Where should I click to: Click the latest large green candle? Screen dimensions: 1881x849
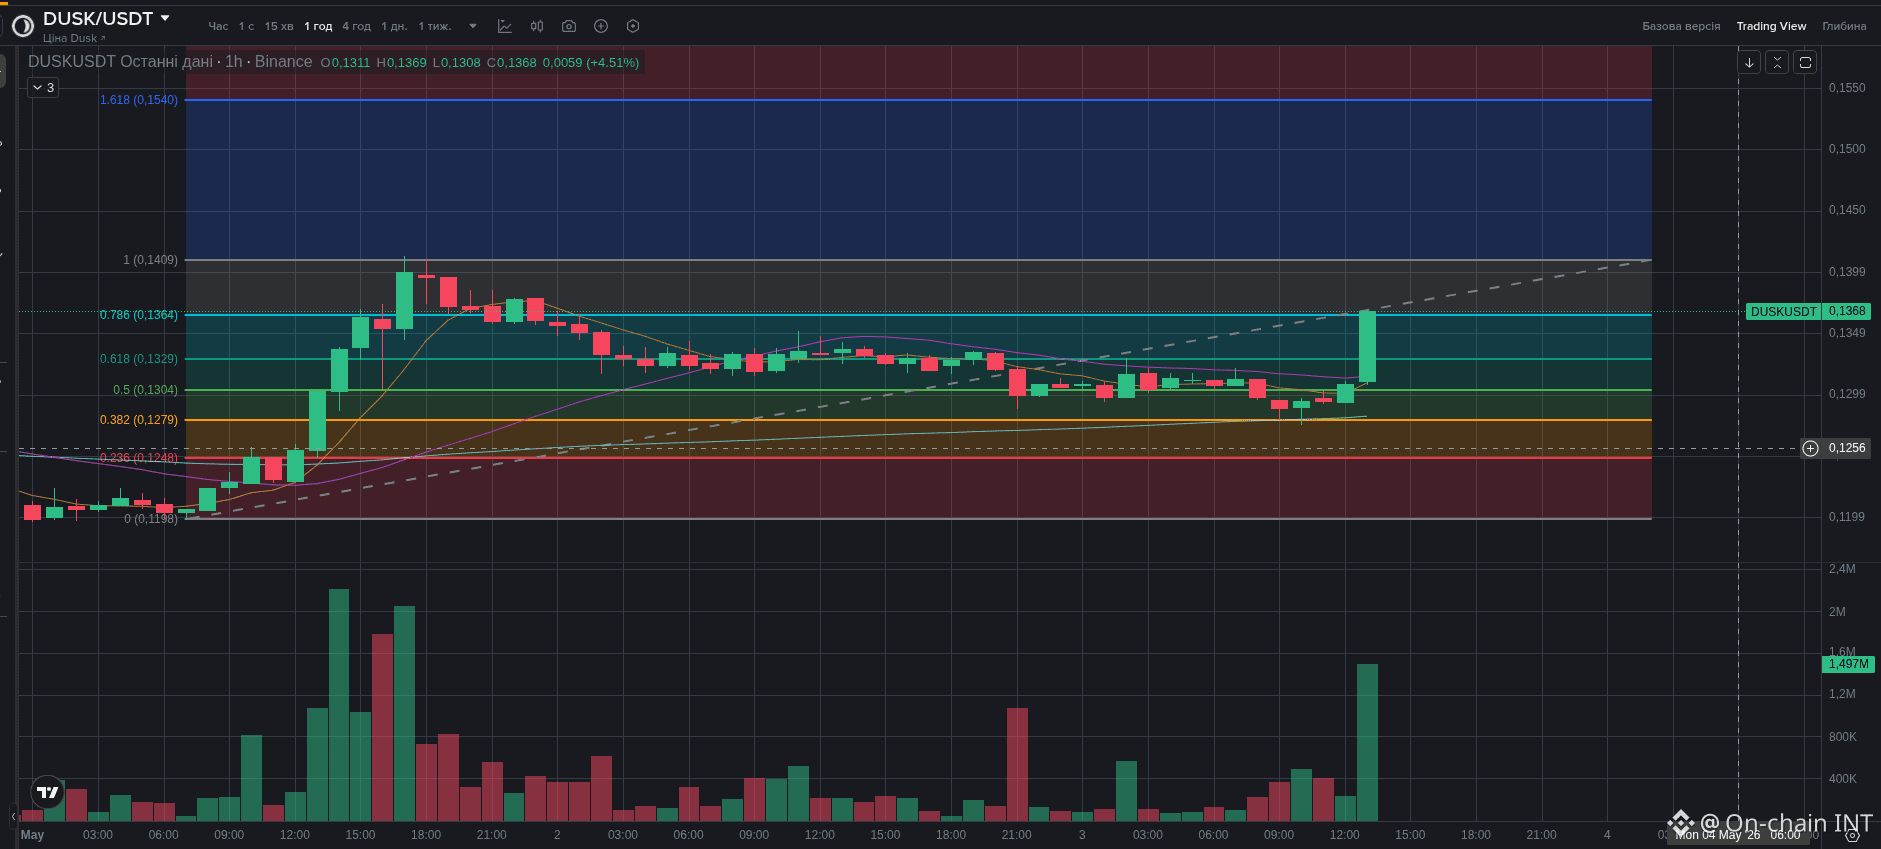pos(1367,346)
